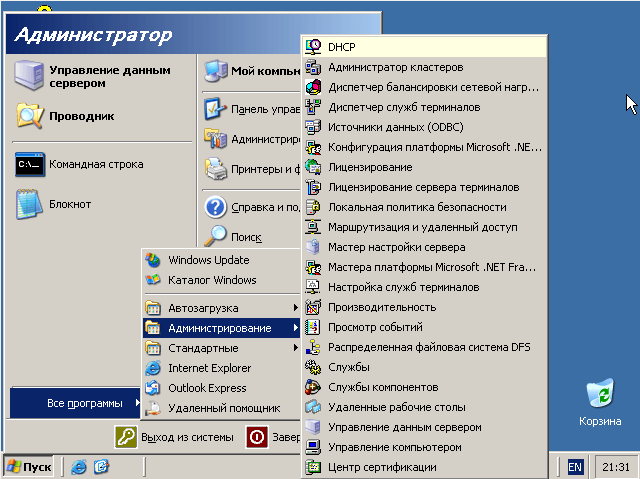Click the system clock showing 21:31
Screen dimensions: 640x479
[x=614, y=467]
